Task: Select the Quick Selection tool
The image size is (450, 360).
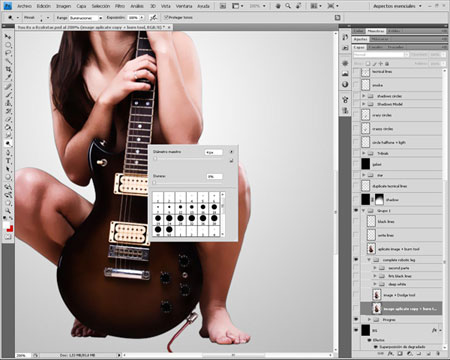Action: [8, 61]
